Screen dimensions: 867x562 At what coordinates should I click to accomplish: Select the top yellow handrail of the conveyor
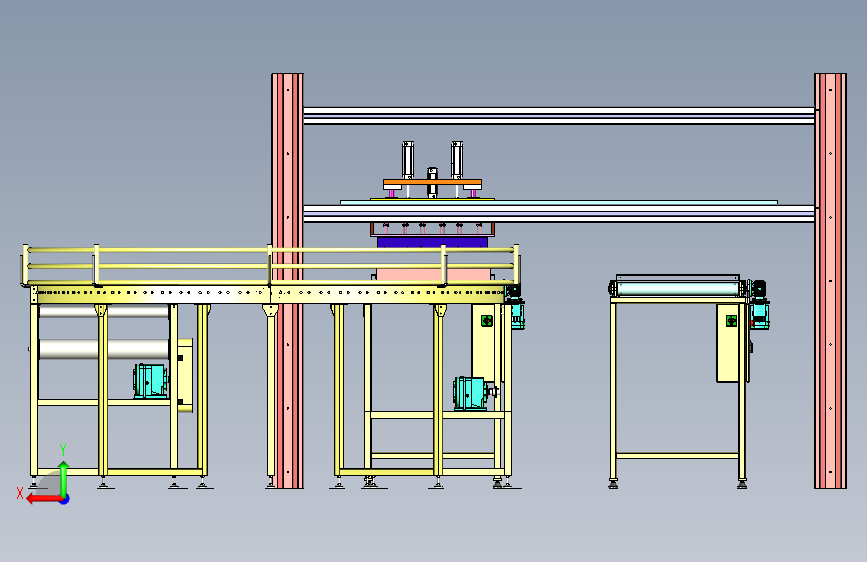pos(271,250)
